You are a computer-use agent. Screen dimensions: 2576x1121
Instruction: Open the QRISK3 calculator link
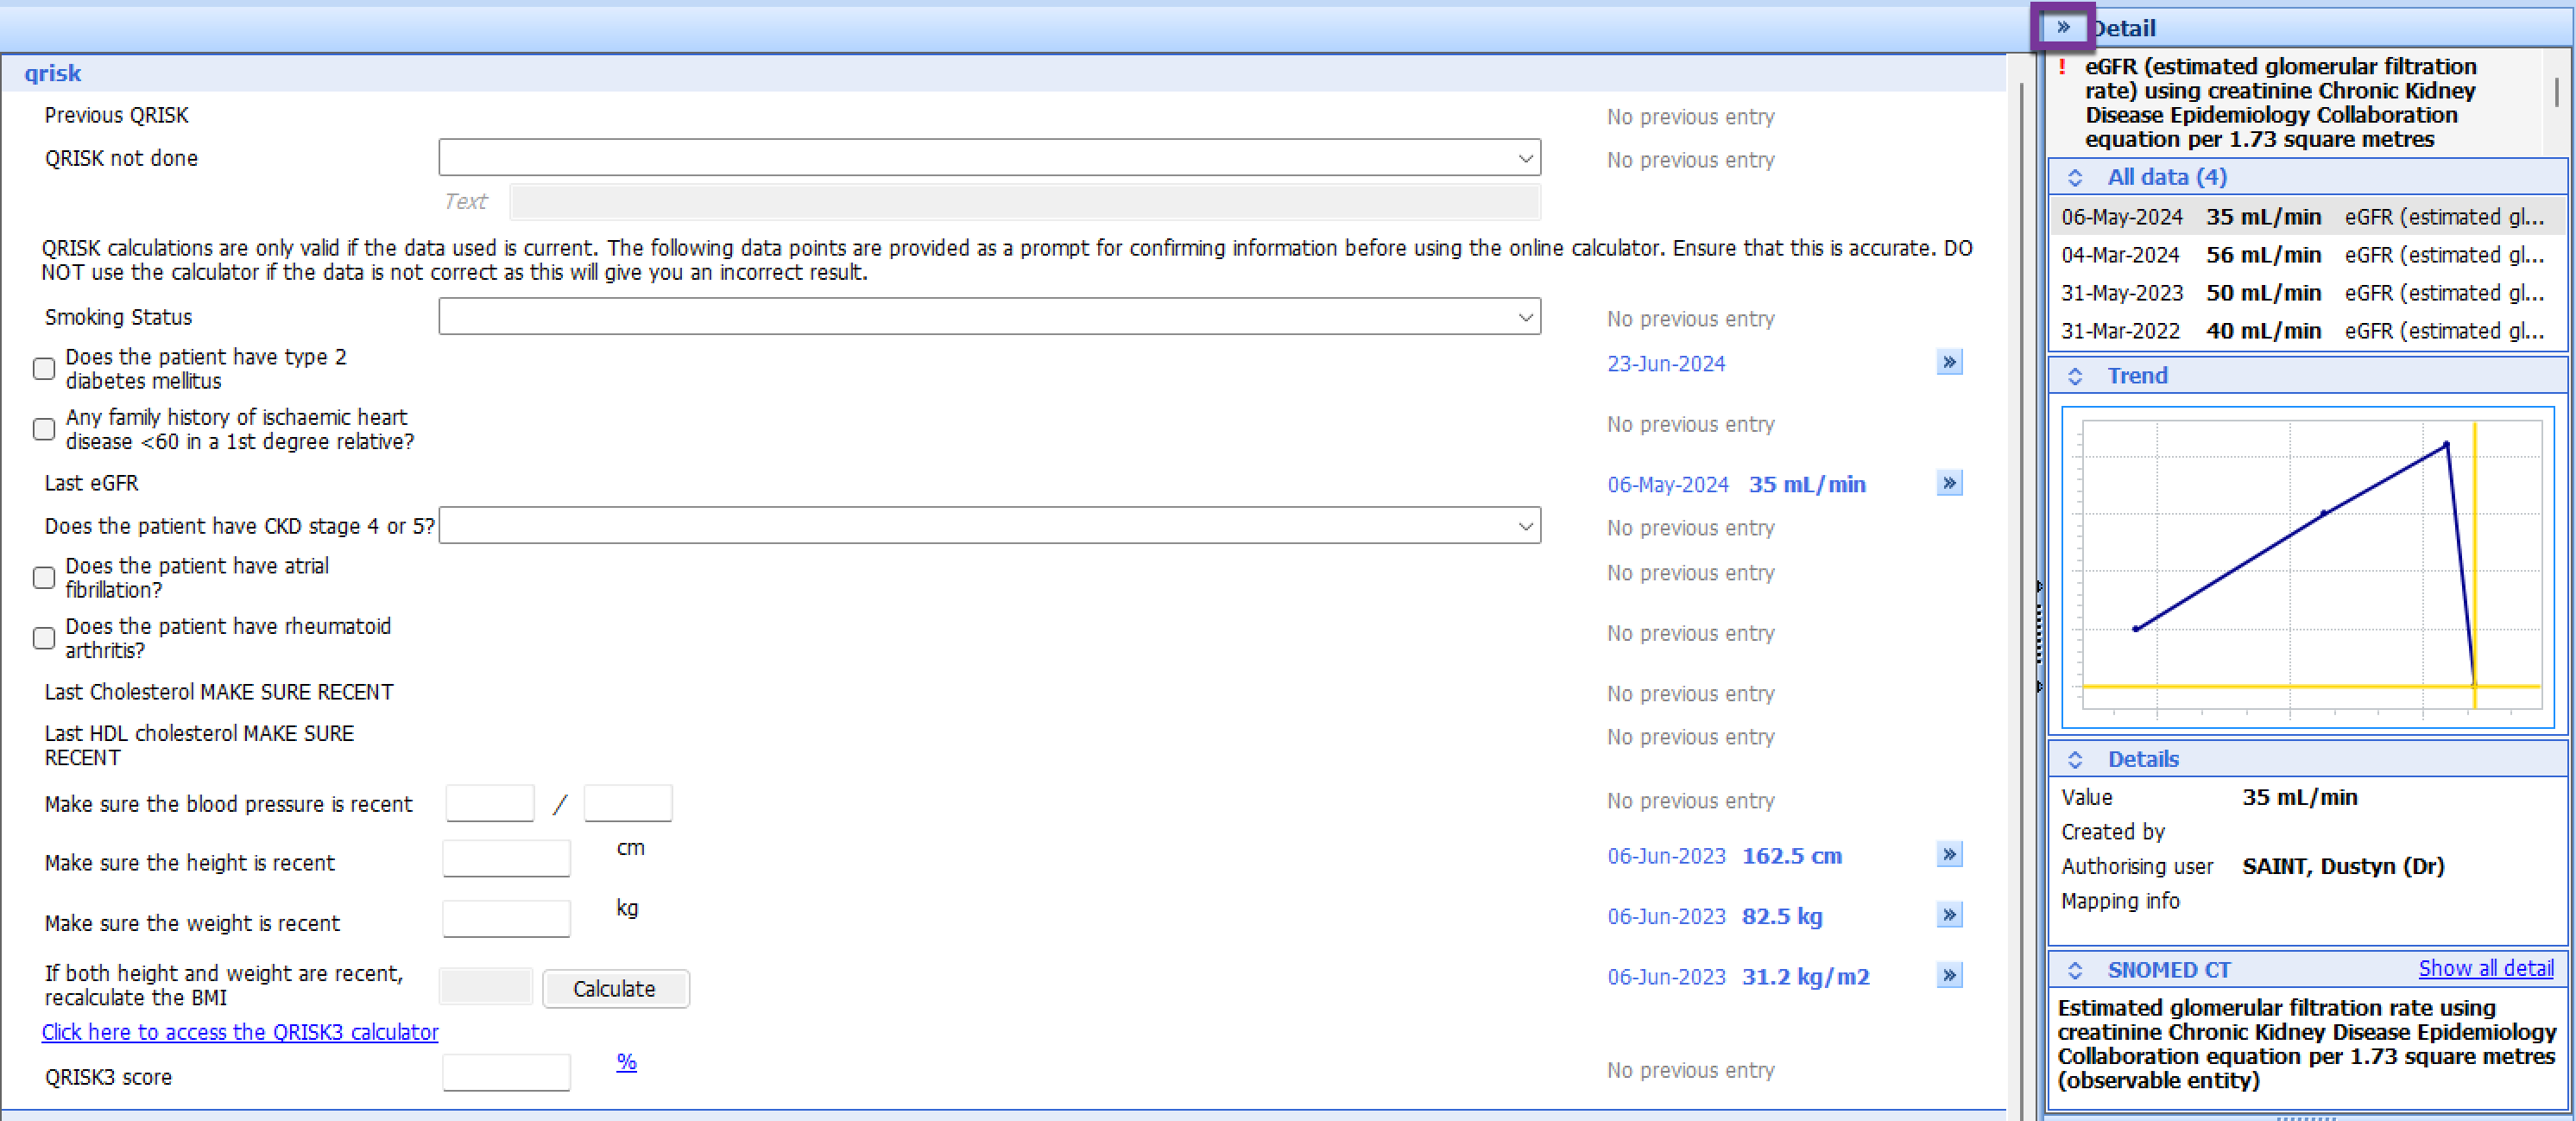(x=240, y=1032)
